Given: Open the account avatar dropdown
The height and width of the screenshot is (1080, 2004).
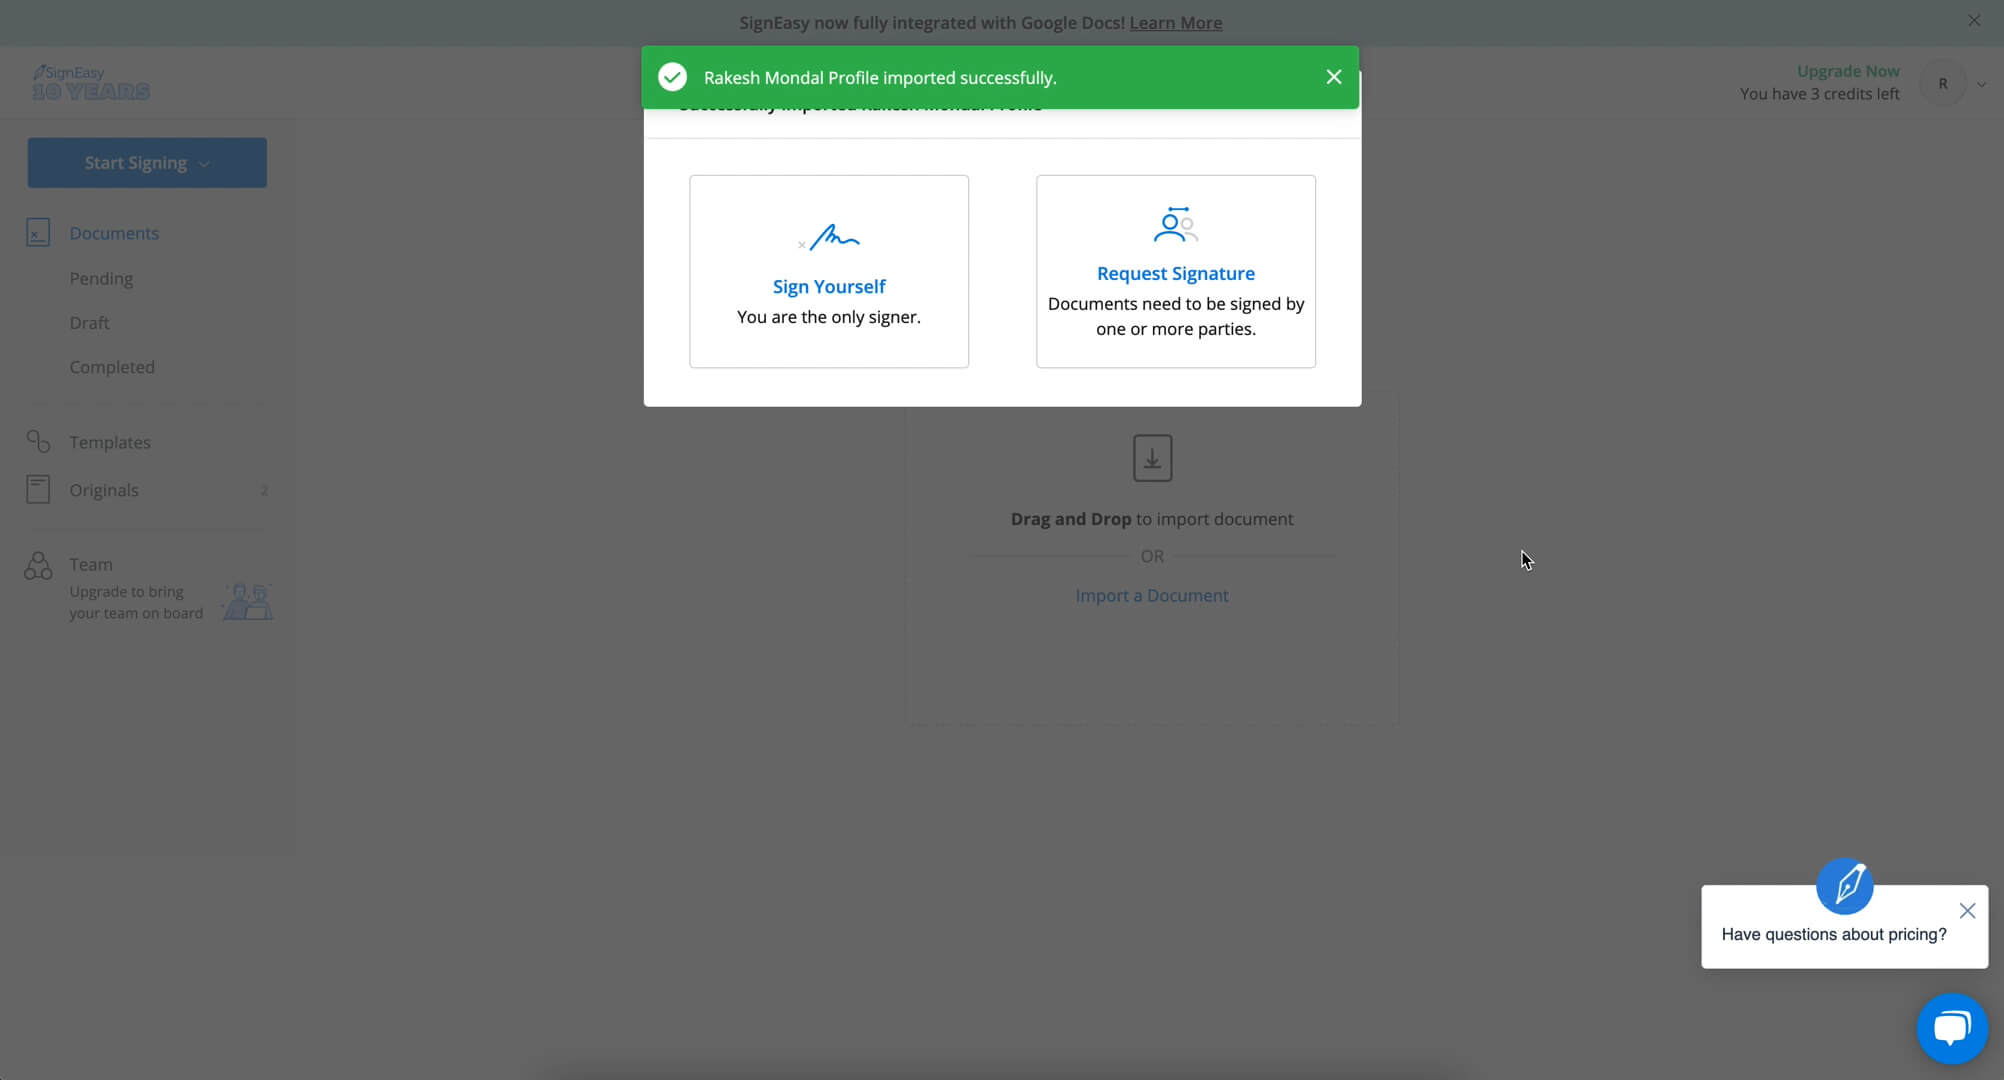Looking at the screenshot, I should (x=1943, y=83).
